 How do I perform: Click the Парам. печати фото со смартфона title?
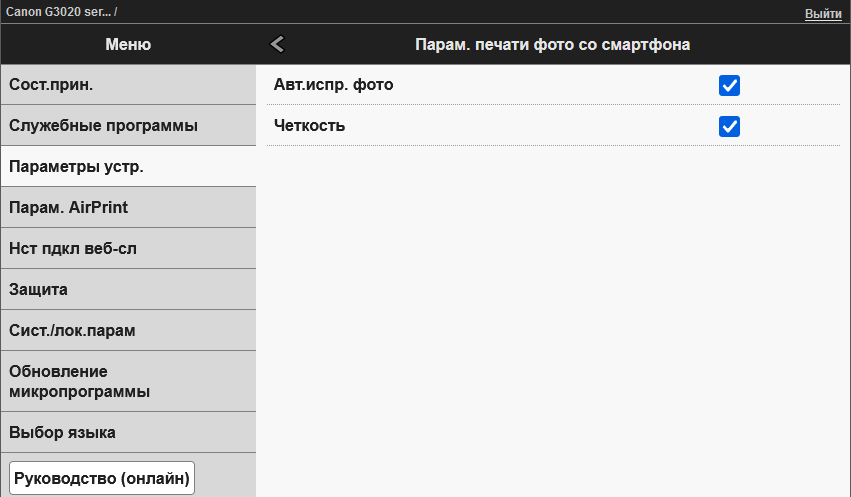click(x=552, y=44)
